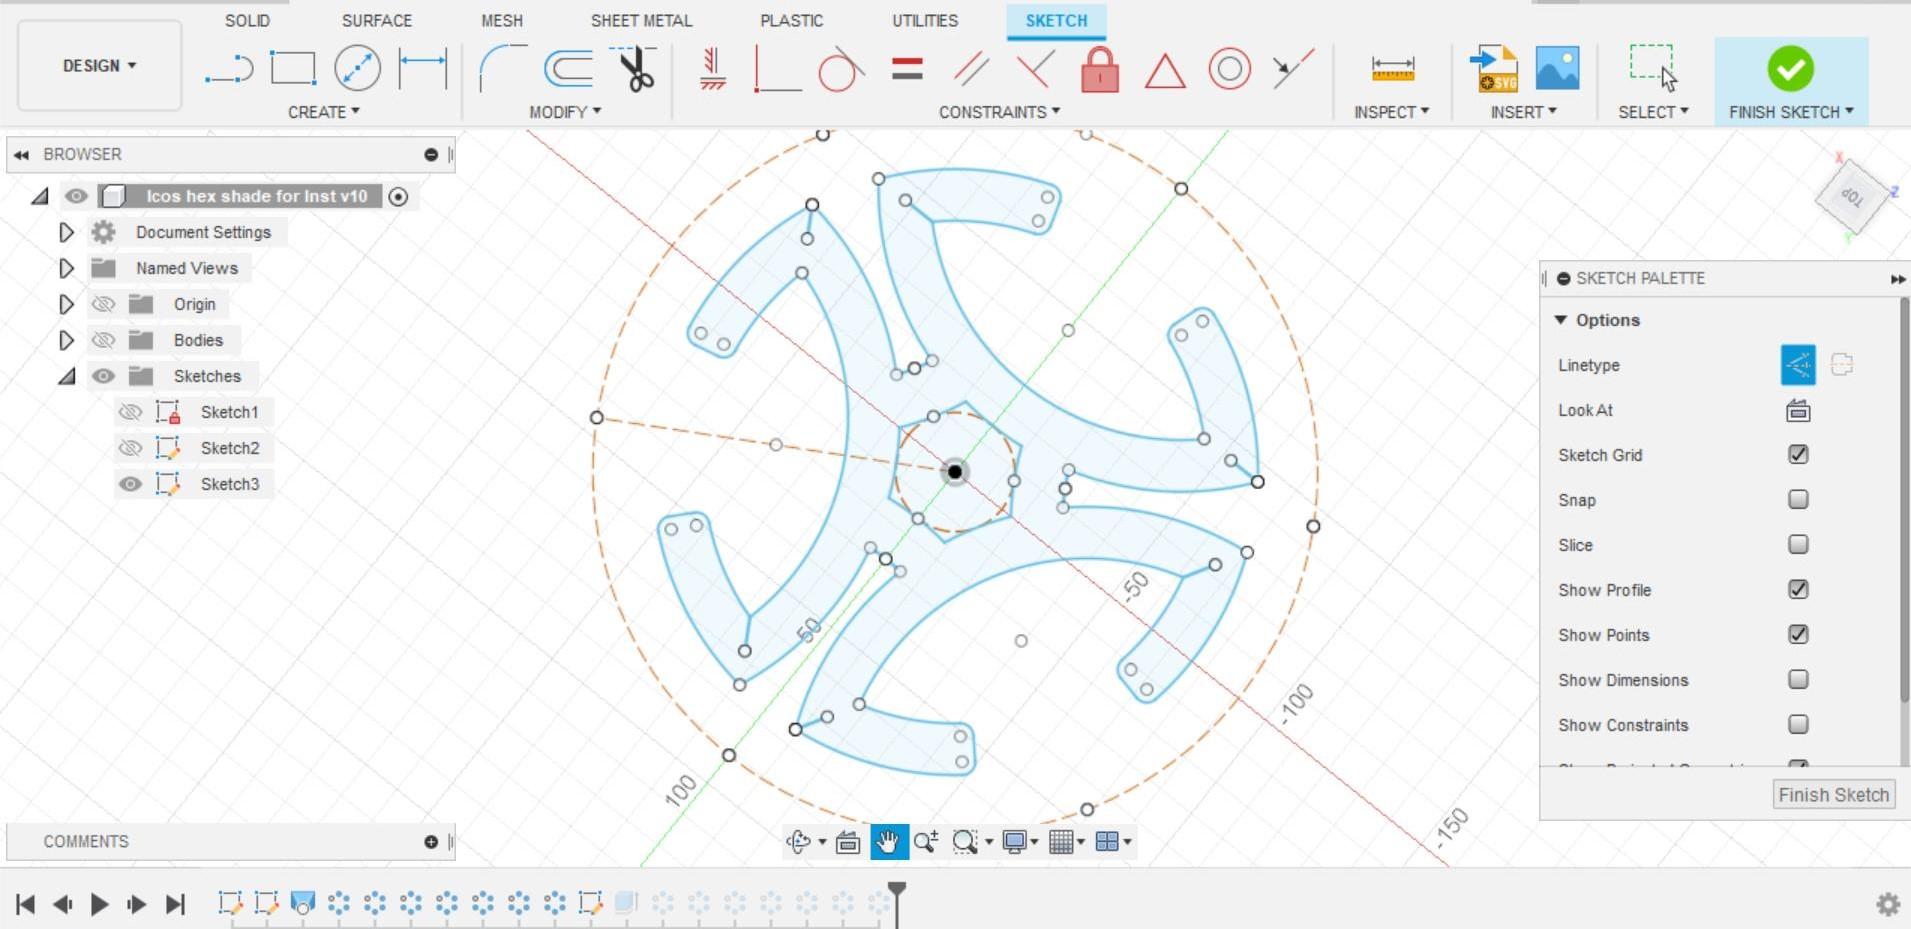1911x929 pixels.
Task: Apply the Equal constraint
Action: [906, 69]
